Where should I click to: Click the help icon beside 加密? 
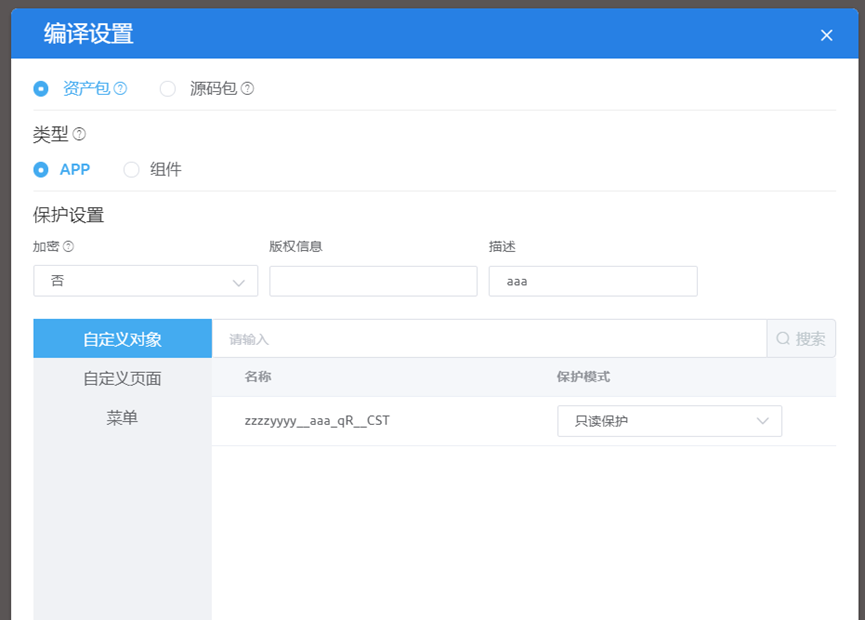click(x=68, y=246)
